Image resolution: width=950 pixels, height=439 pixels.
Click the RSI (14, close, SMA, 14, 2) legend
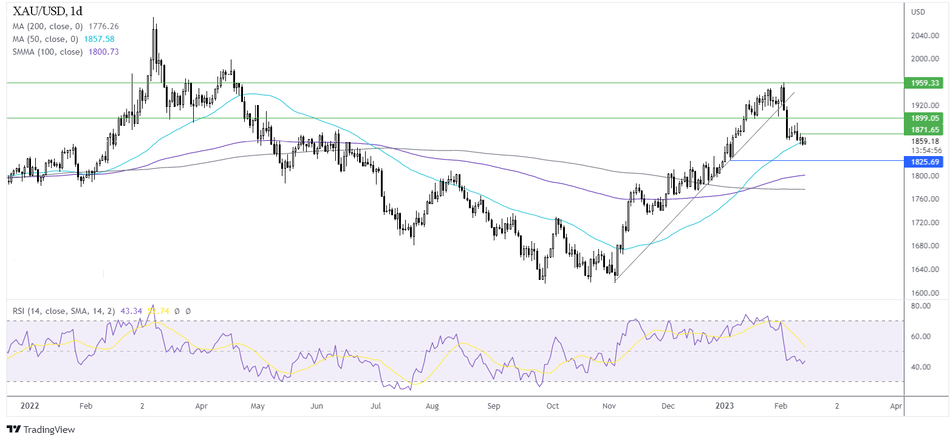pyautogui.click(x=75, y=313)
